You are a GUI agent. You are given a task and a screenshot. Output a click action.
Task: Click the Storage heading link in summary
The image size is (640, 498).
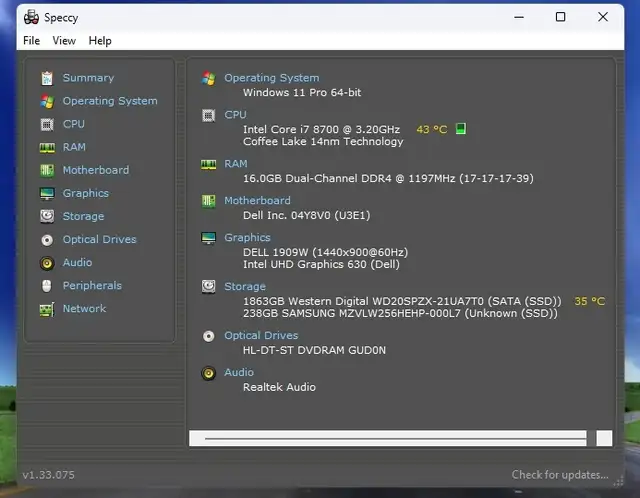point(245,287)
